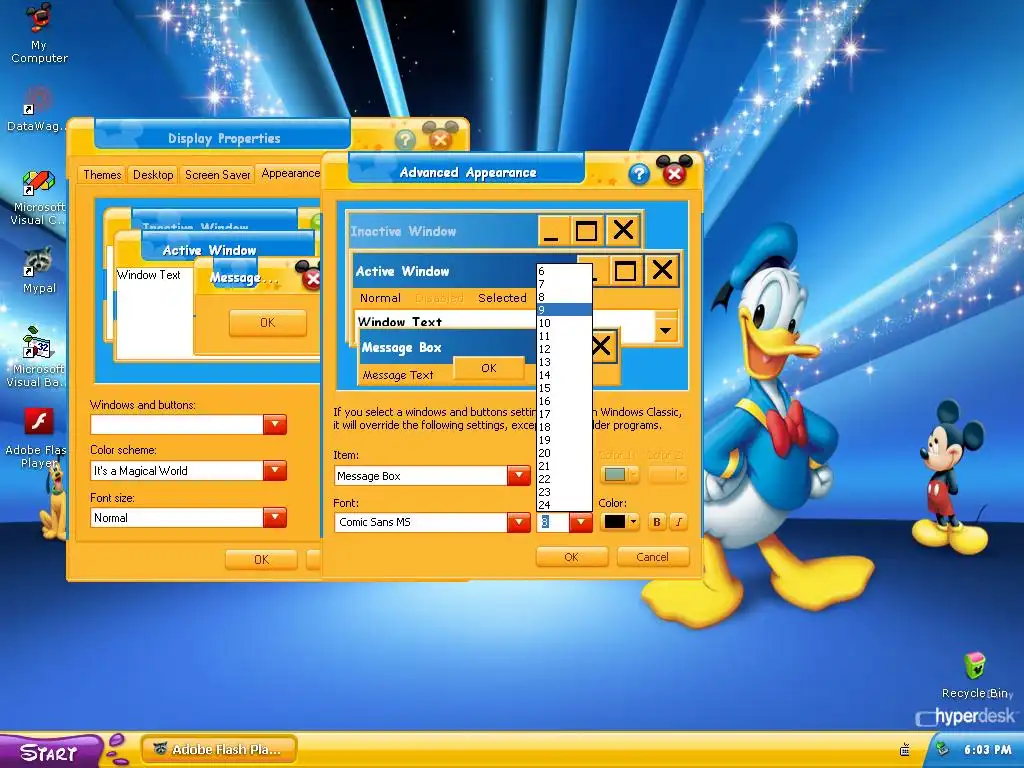Close Advanced Appearance with Mickey-ear X
This screenshot has height=768, width=1024.
coord(674,172)
